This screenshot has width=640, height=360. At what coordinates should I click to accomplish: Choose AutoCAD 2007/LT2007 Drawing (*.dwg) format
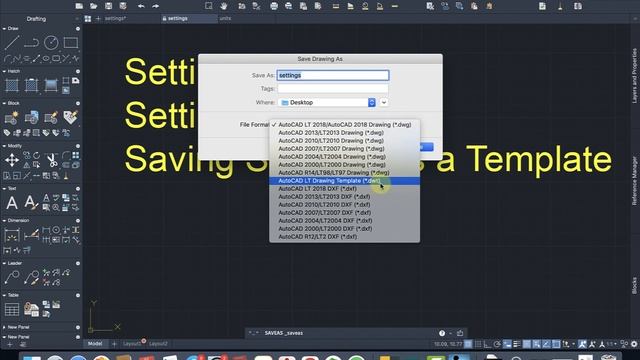click(x=344, y=149)
